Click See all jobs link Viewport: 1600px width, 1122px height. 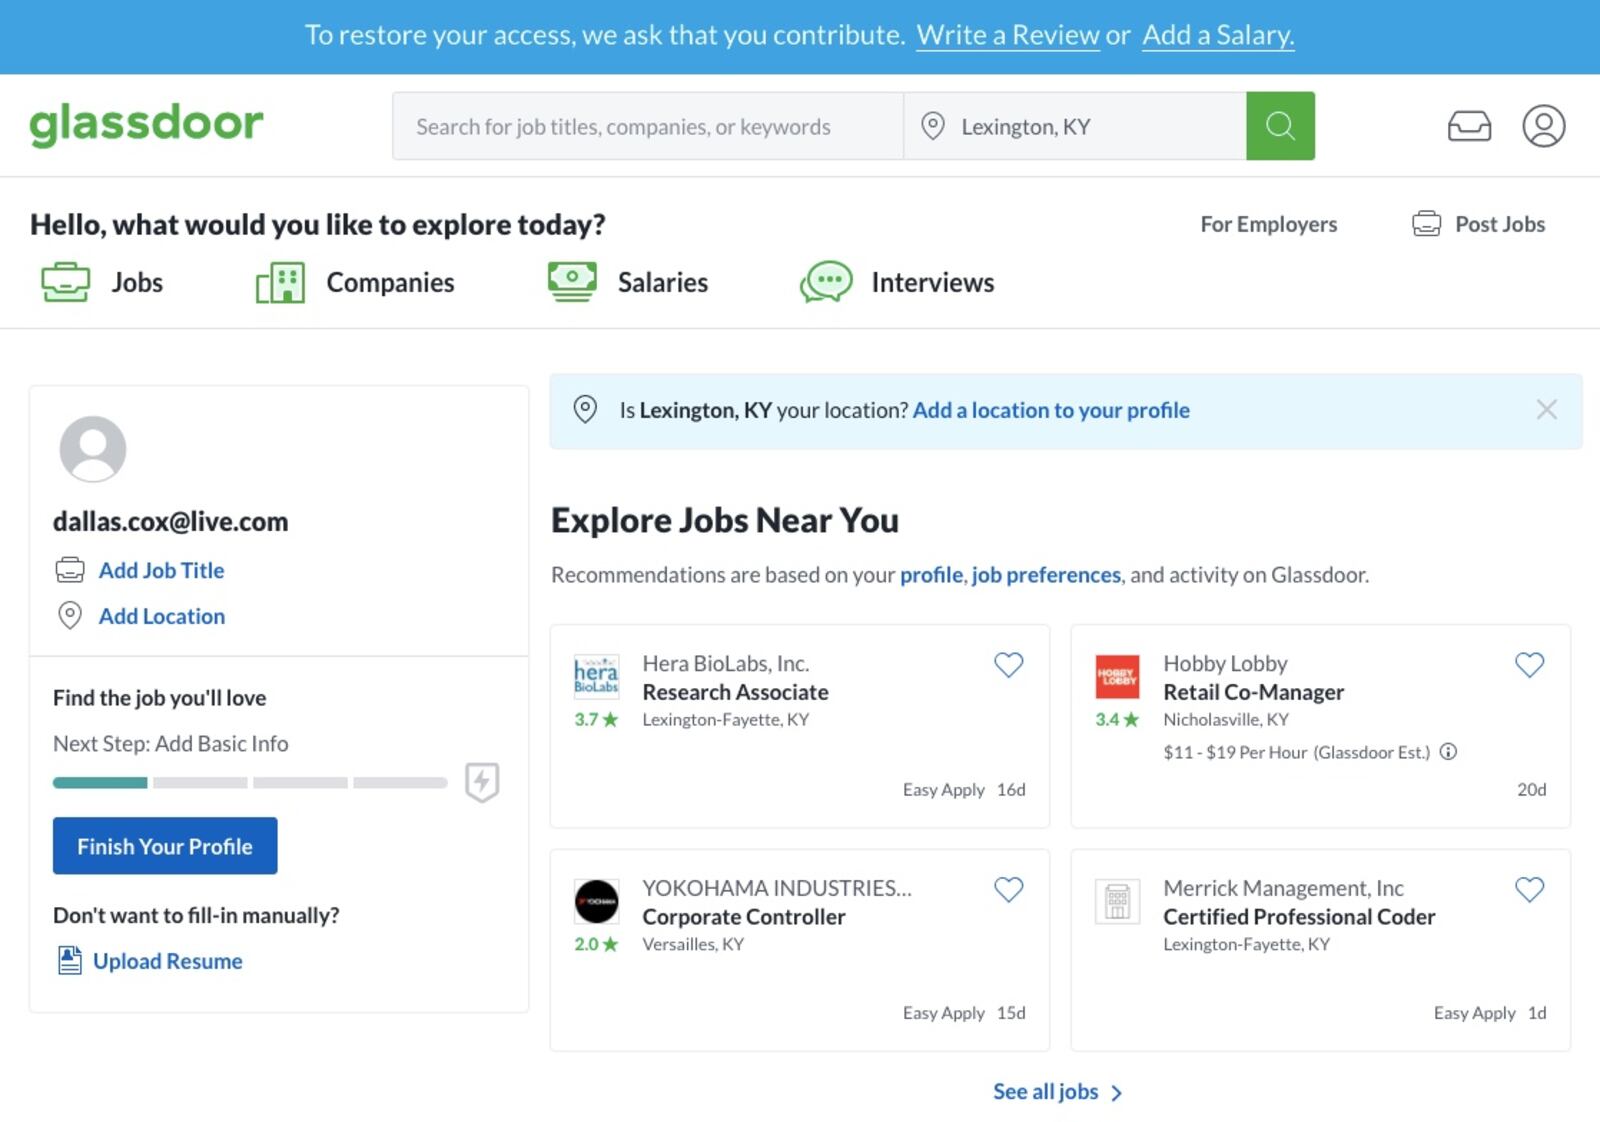click(x=1045, y=1092)
